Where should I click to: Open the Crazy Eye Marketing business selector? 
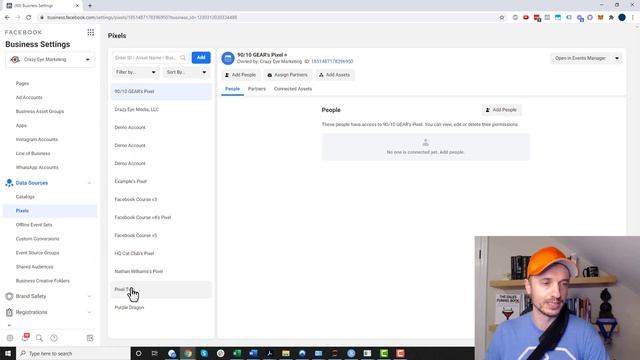(50, 60)
